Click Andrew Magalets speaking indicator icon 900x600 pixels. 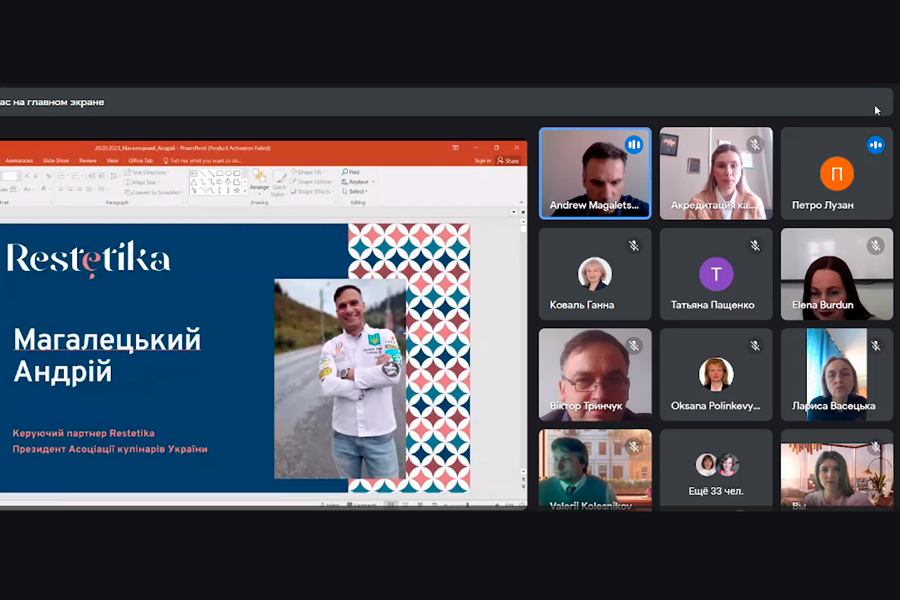tap(634, 145)
